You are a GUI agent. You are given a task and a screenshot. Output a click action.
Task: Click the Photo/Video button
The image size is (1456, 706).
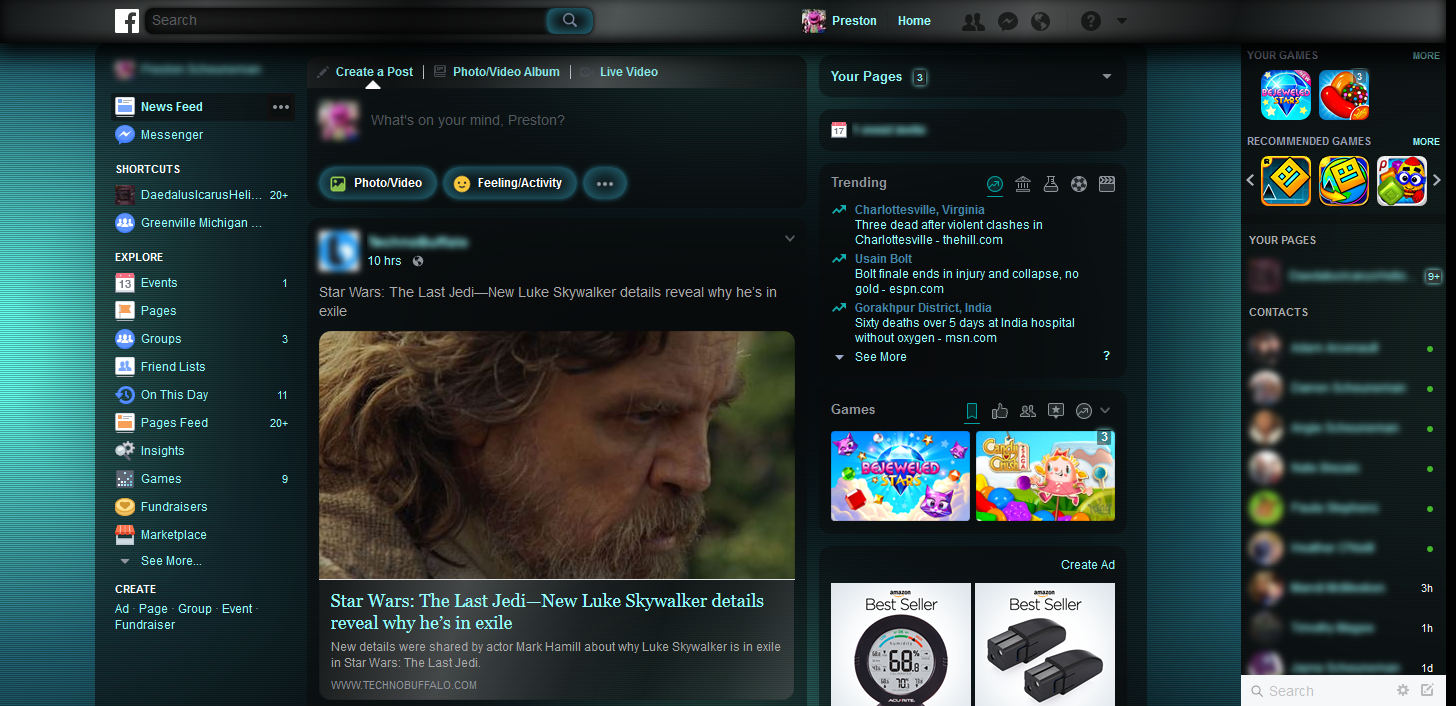pos(379,184)
